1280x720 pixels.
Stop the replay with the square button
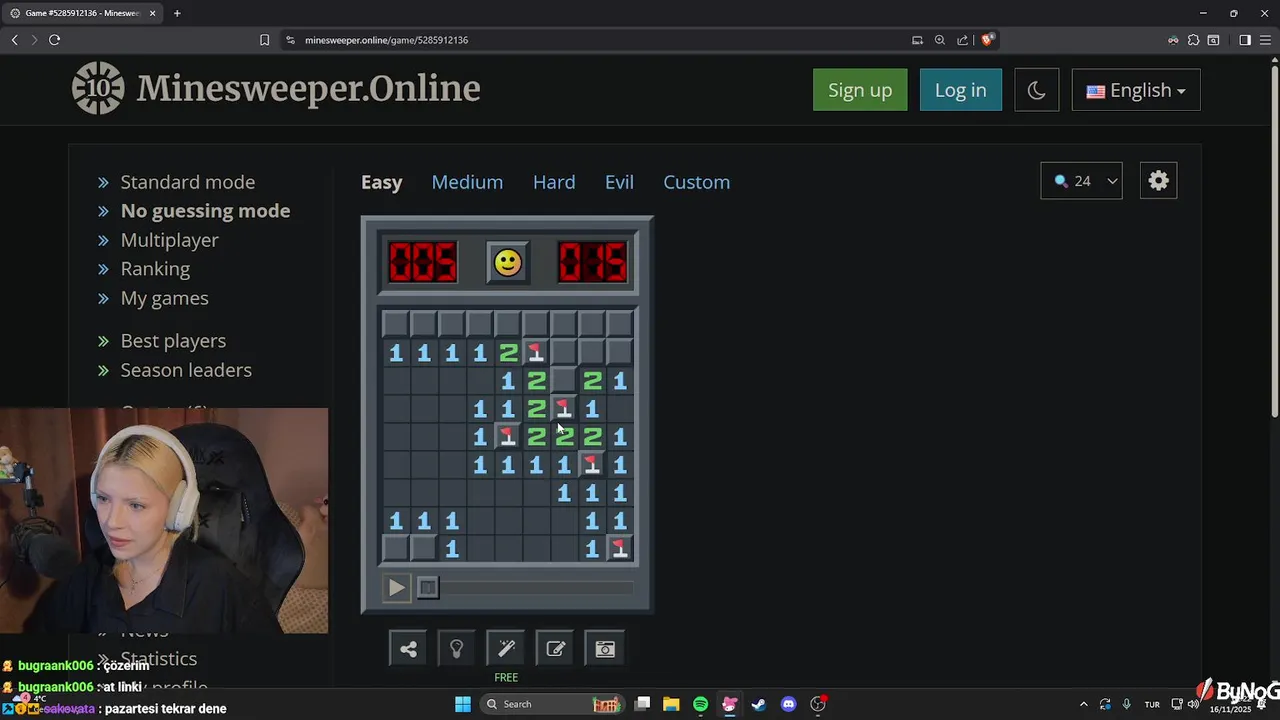[x=427, y=588]
